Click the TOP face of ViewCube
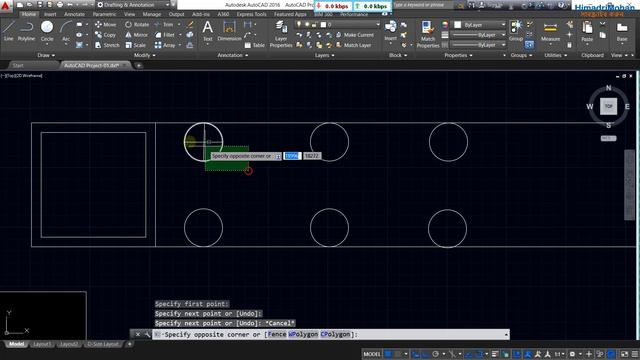 (608, 107)
